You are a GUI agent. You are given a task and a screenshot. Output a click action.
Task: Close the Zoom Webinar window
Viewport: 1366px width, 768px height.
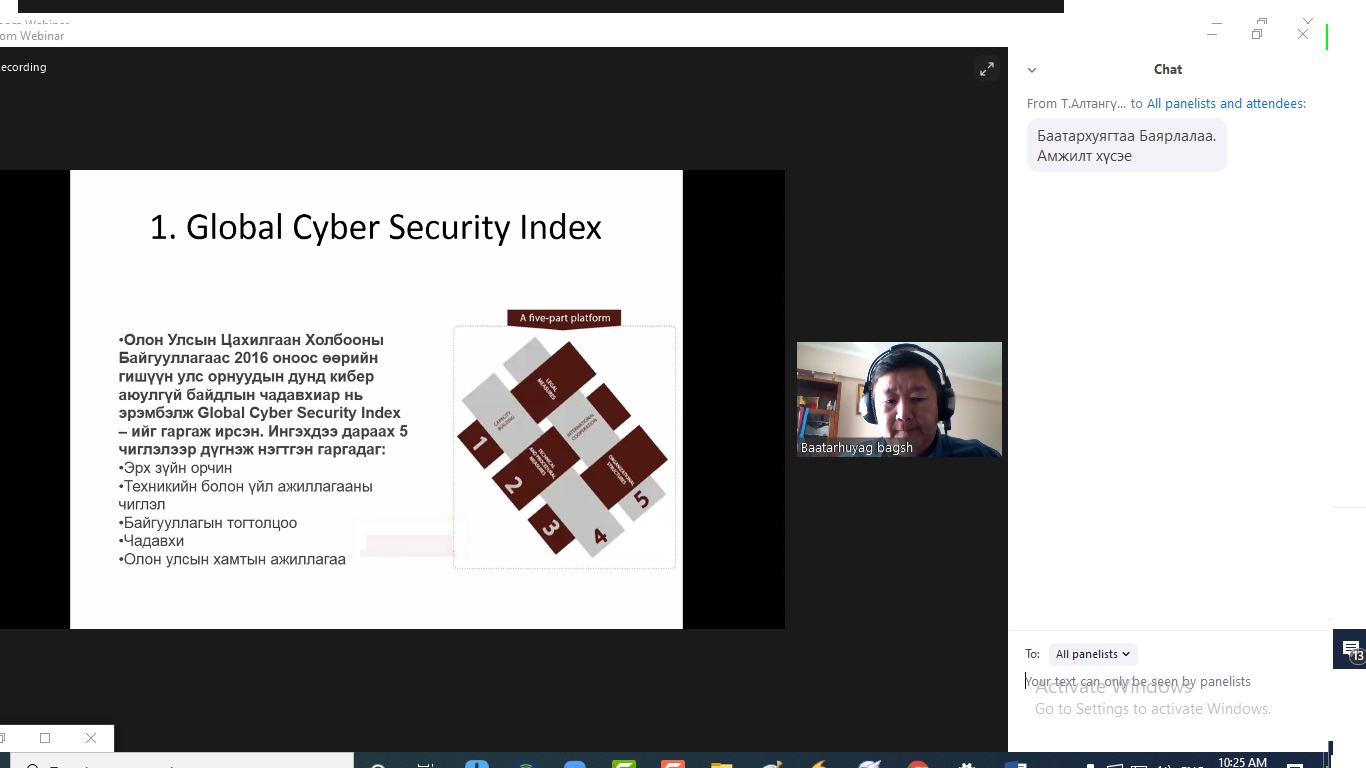[x=1303, y=34]
